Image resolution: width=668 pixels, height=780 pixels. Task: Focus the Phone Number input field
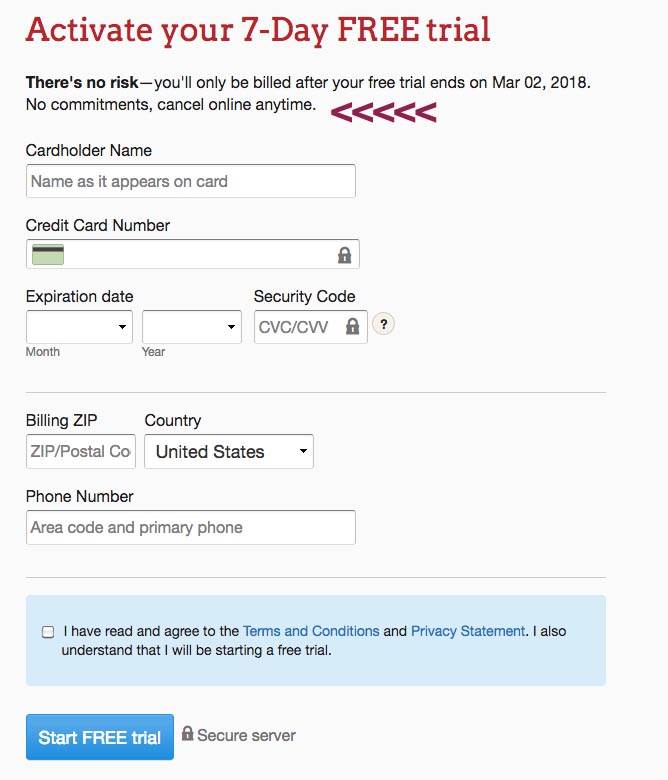(x=190, y=527)
